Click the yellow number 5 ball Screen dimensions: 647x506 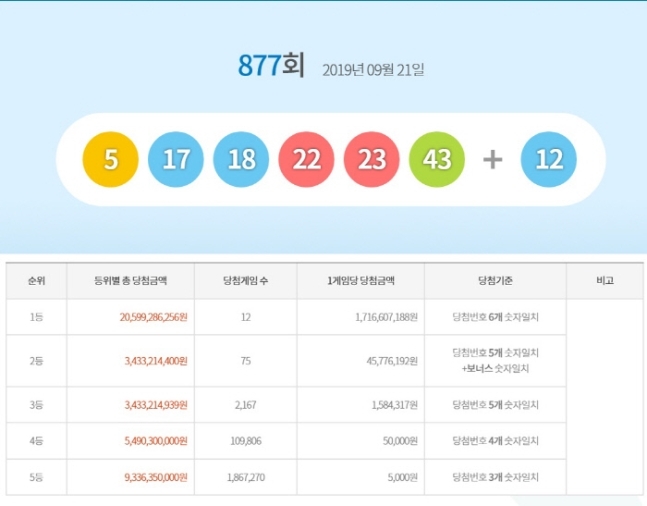(112, 160)
